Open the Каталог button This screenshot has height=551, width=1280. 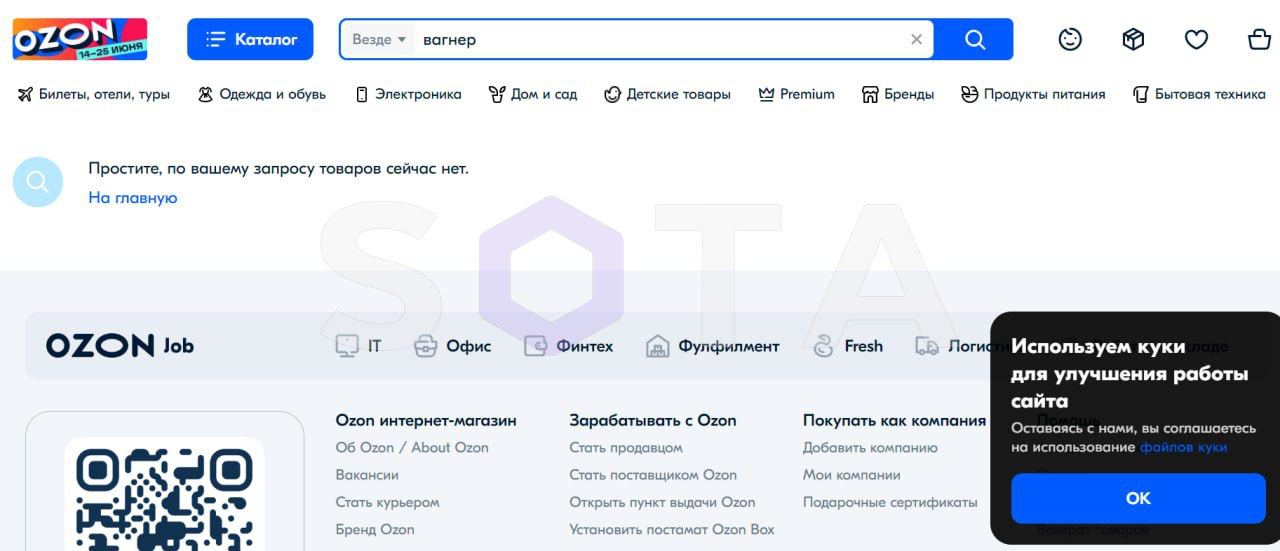click(250, 40)
